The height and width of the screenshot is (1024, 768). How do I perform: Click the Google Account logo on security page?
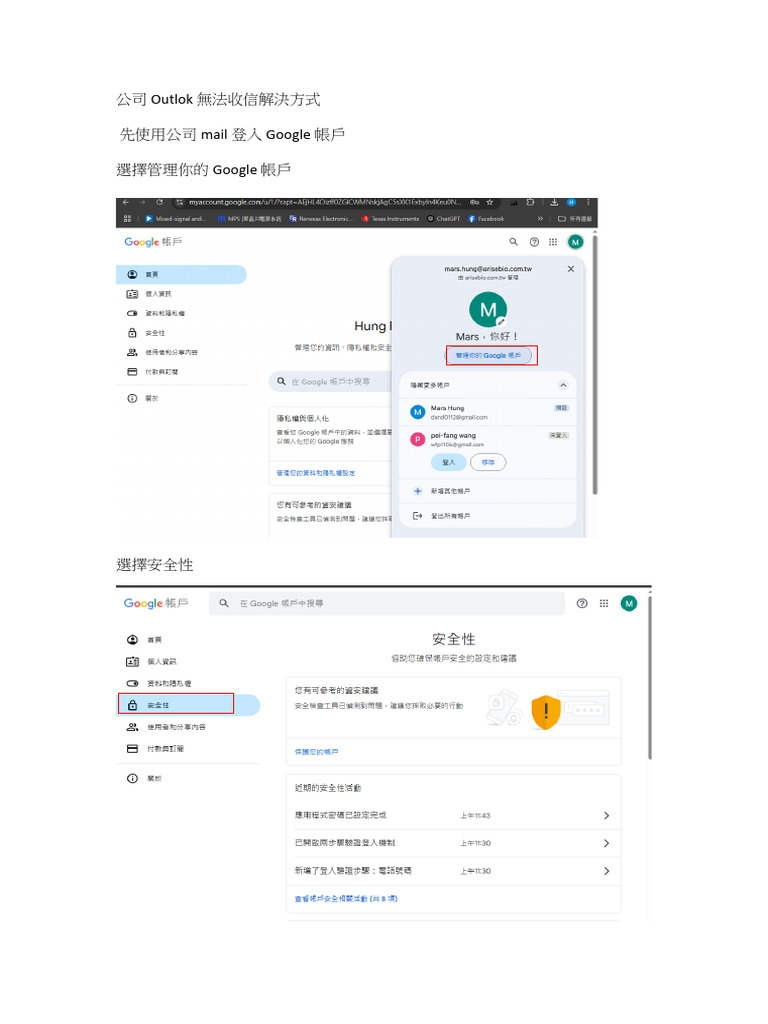(156, 603)
